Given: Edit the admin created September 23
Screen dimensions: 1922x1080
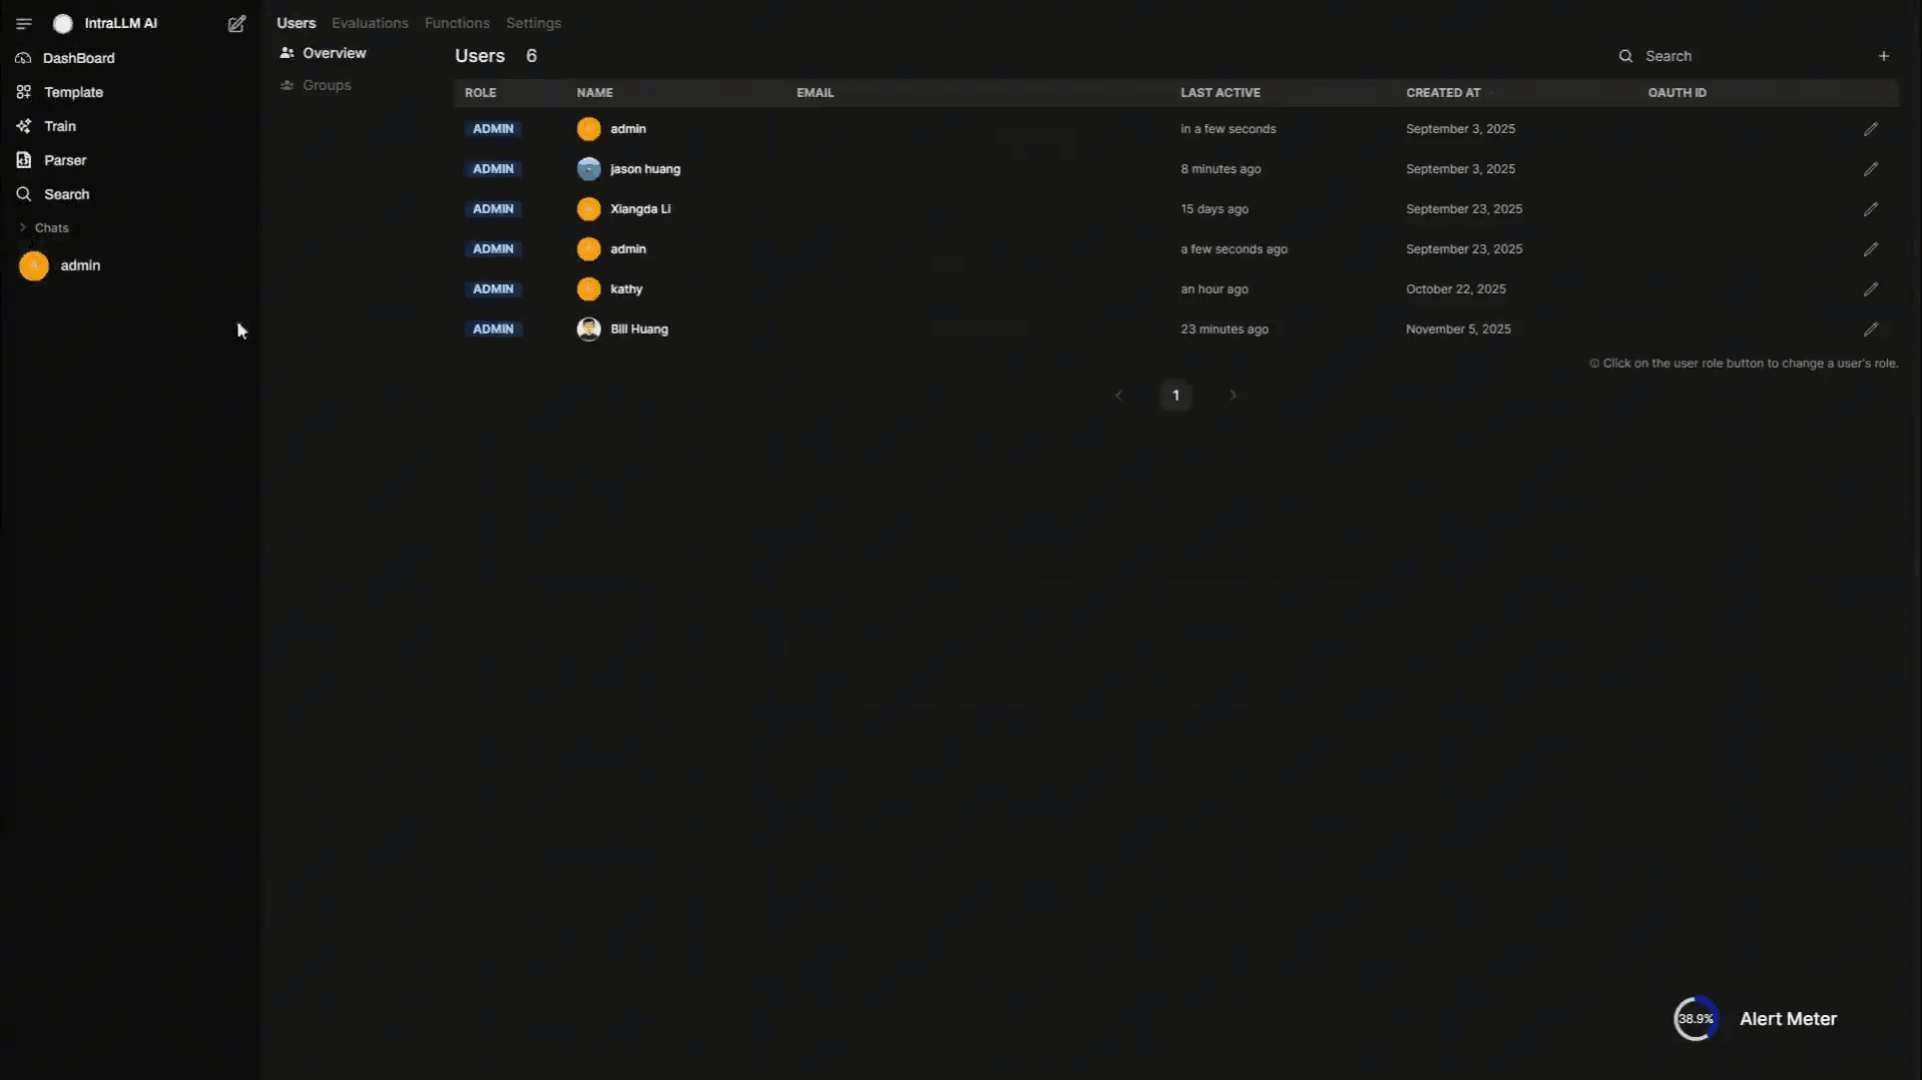Looking at the screenshot, I should 1870,249.
